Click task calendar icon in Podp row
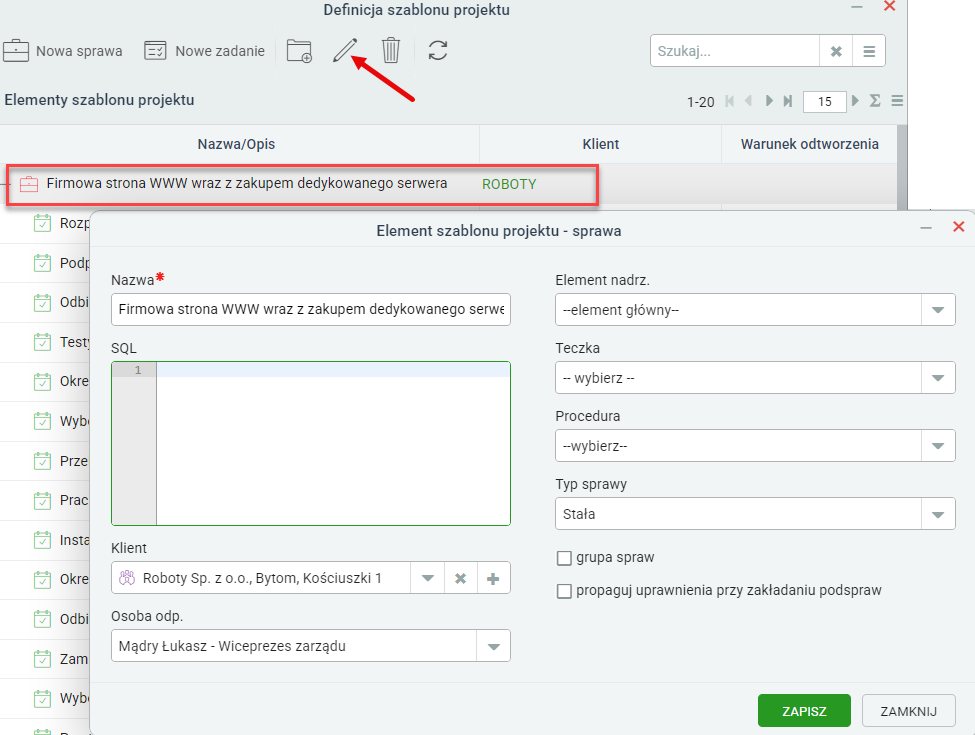The image size is (975, 735). (x=42, y=263)
